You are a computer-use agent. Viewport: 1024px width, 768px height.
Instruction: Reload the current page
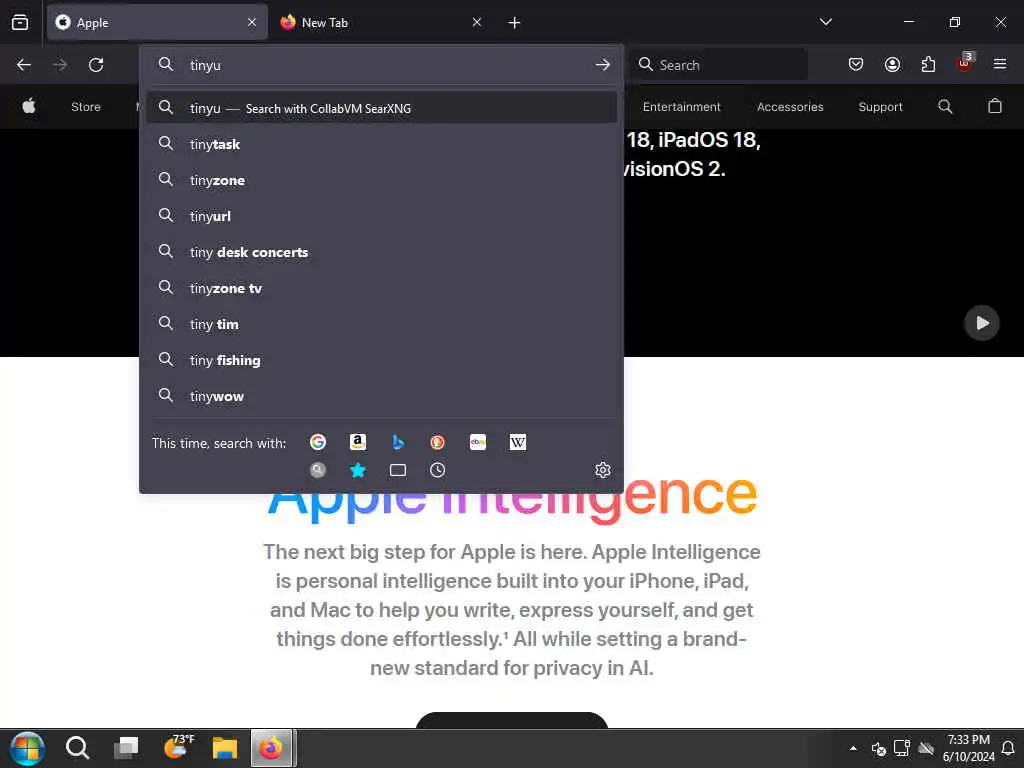point(96,65)
